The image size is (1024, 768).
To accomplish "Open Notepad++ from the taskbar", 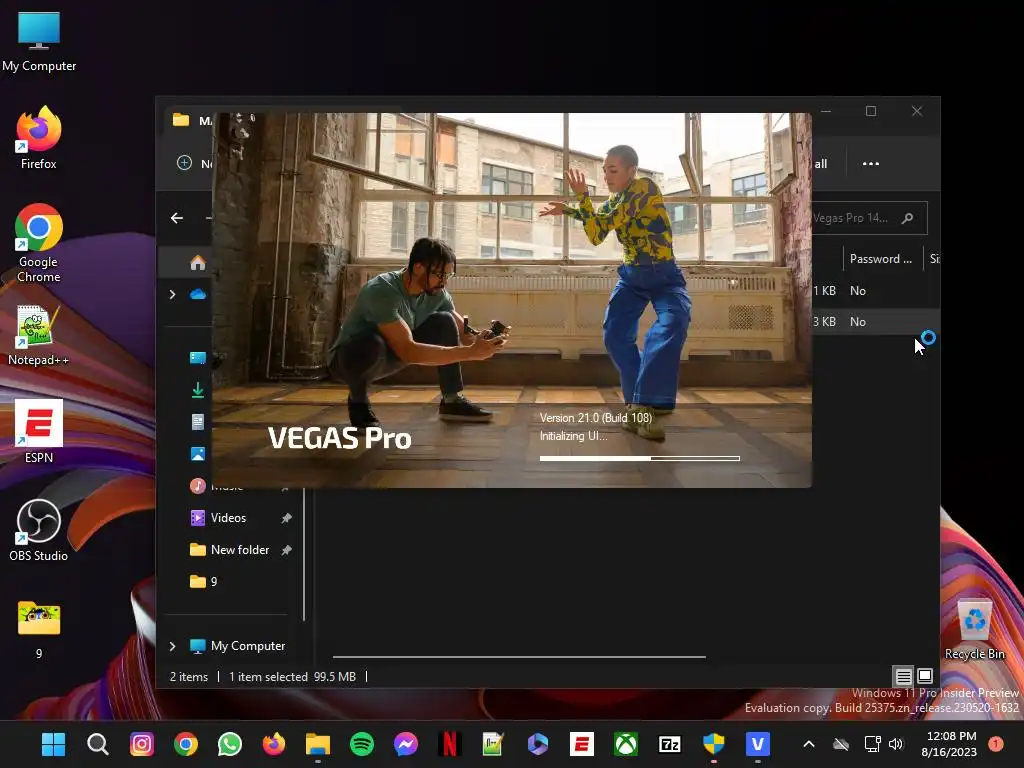I will click(x=493, y=744).
